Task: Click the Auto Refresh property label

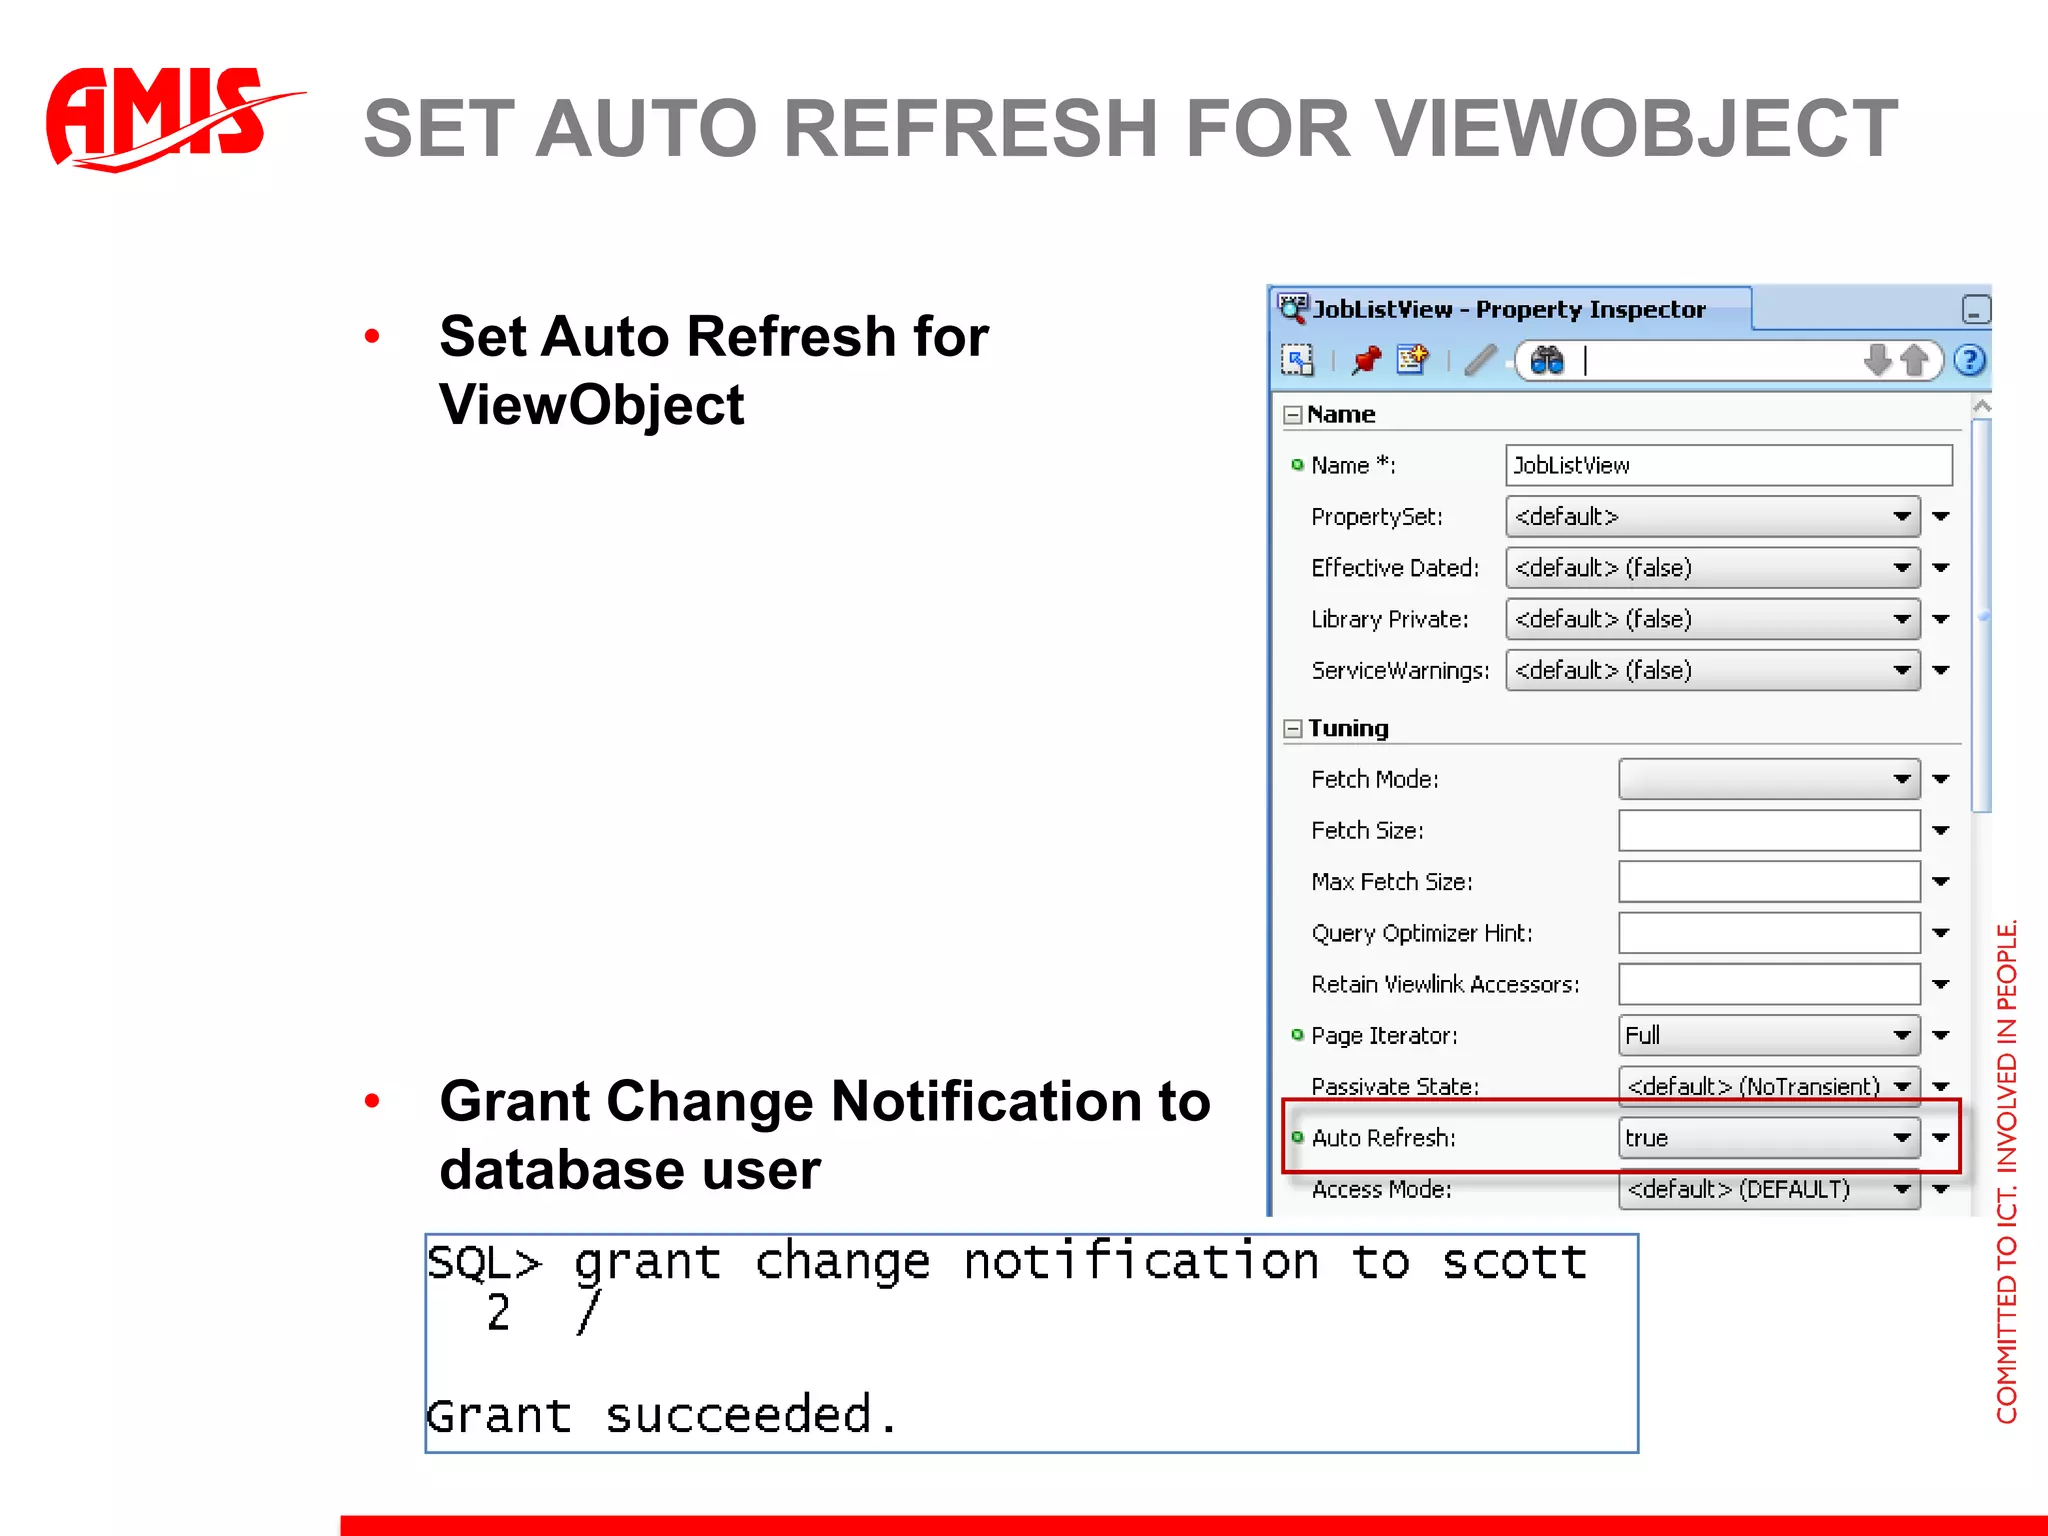Action: [x=1383, y=1138]
